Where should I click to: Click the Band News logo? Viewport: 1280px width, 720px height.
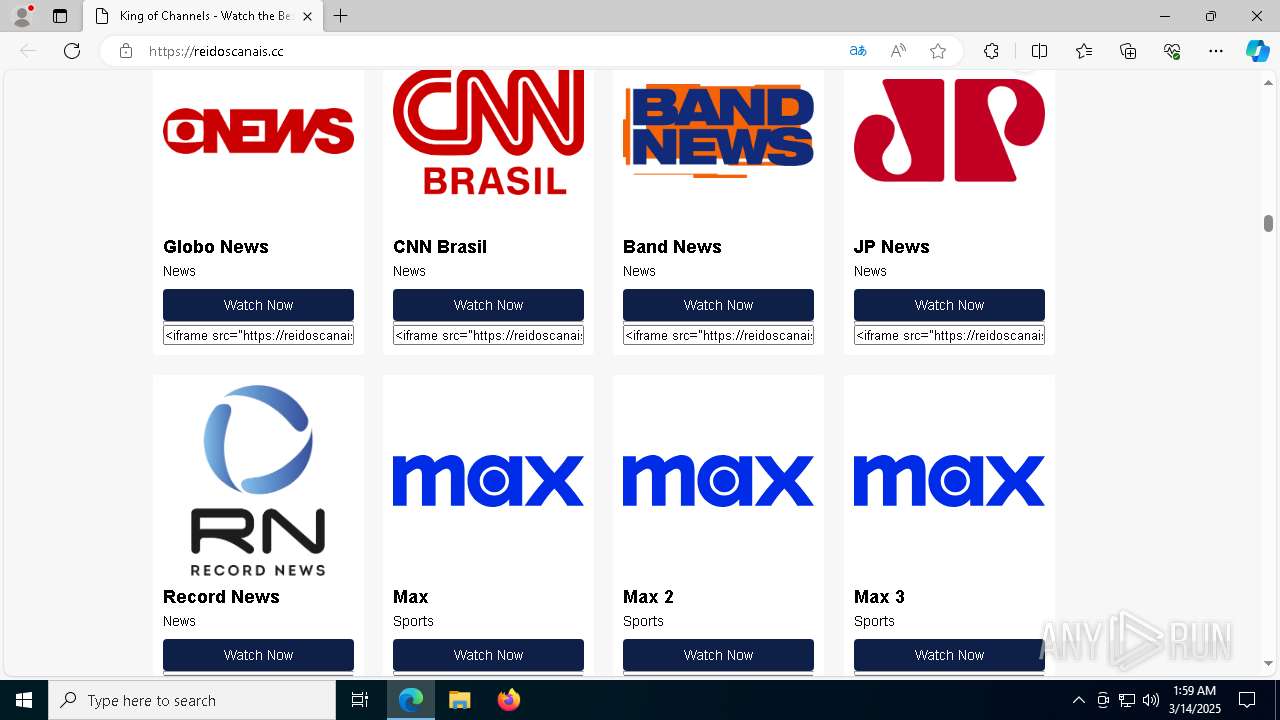[718, 131]
